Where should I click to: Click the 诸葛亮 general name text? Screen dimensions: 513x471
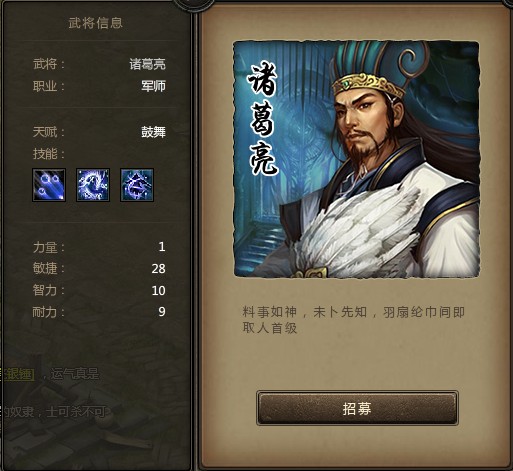[x=147, y=64]
